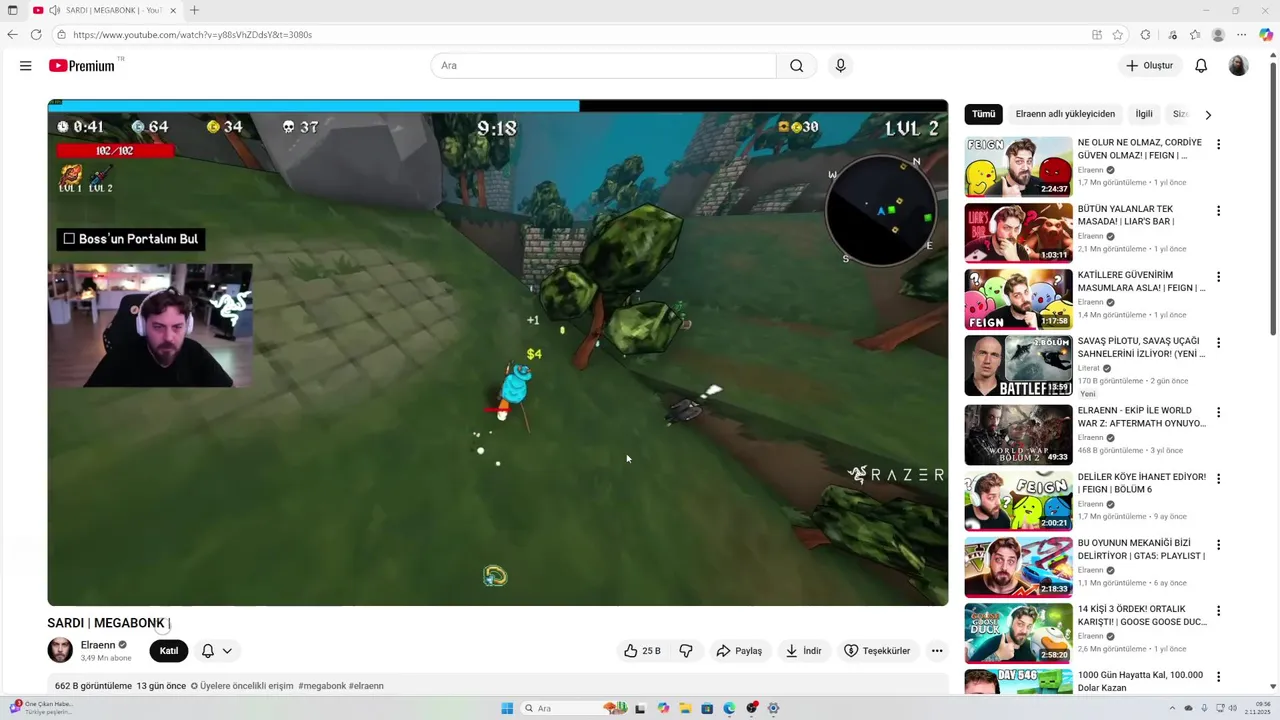
Task: Open a new browser tab
Action: pyautogui.click(x=194, y=10)
